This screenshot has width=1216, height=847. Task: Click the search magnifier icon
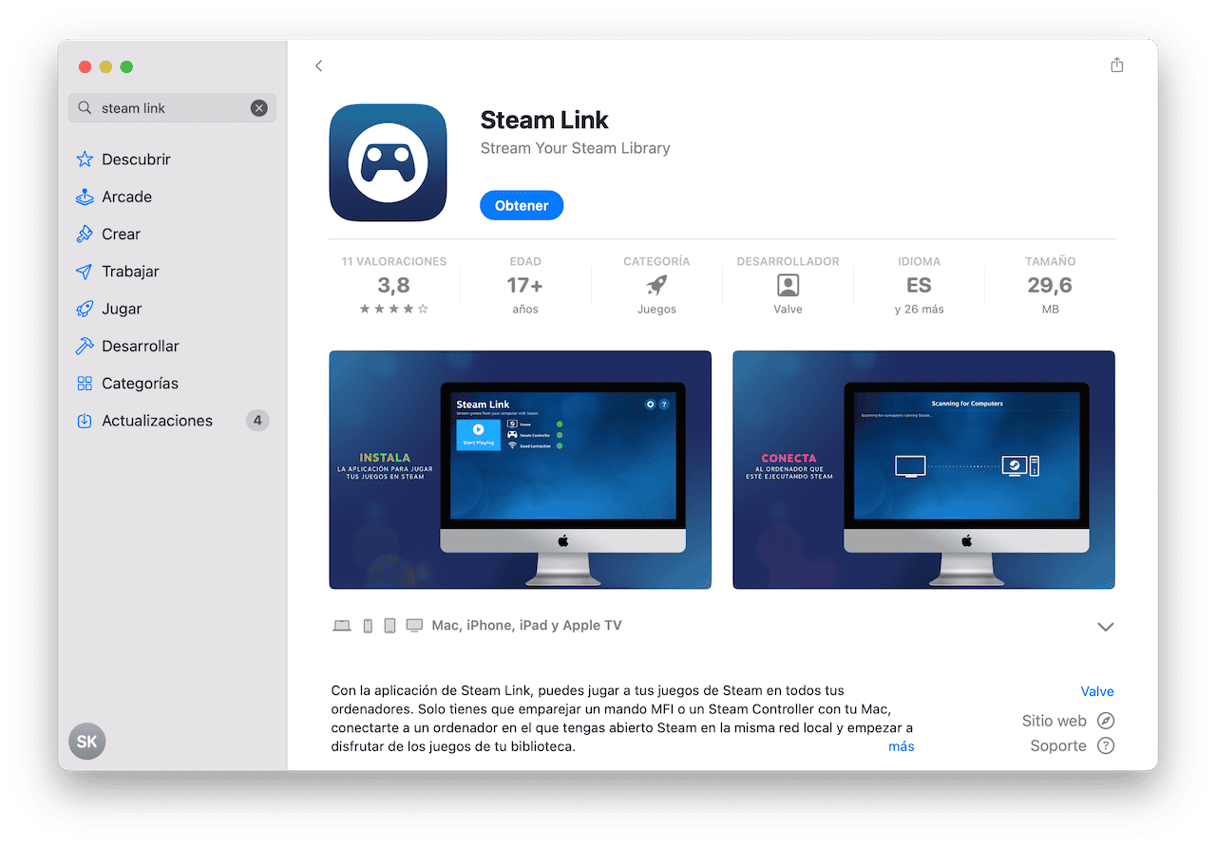85,108
